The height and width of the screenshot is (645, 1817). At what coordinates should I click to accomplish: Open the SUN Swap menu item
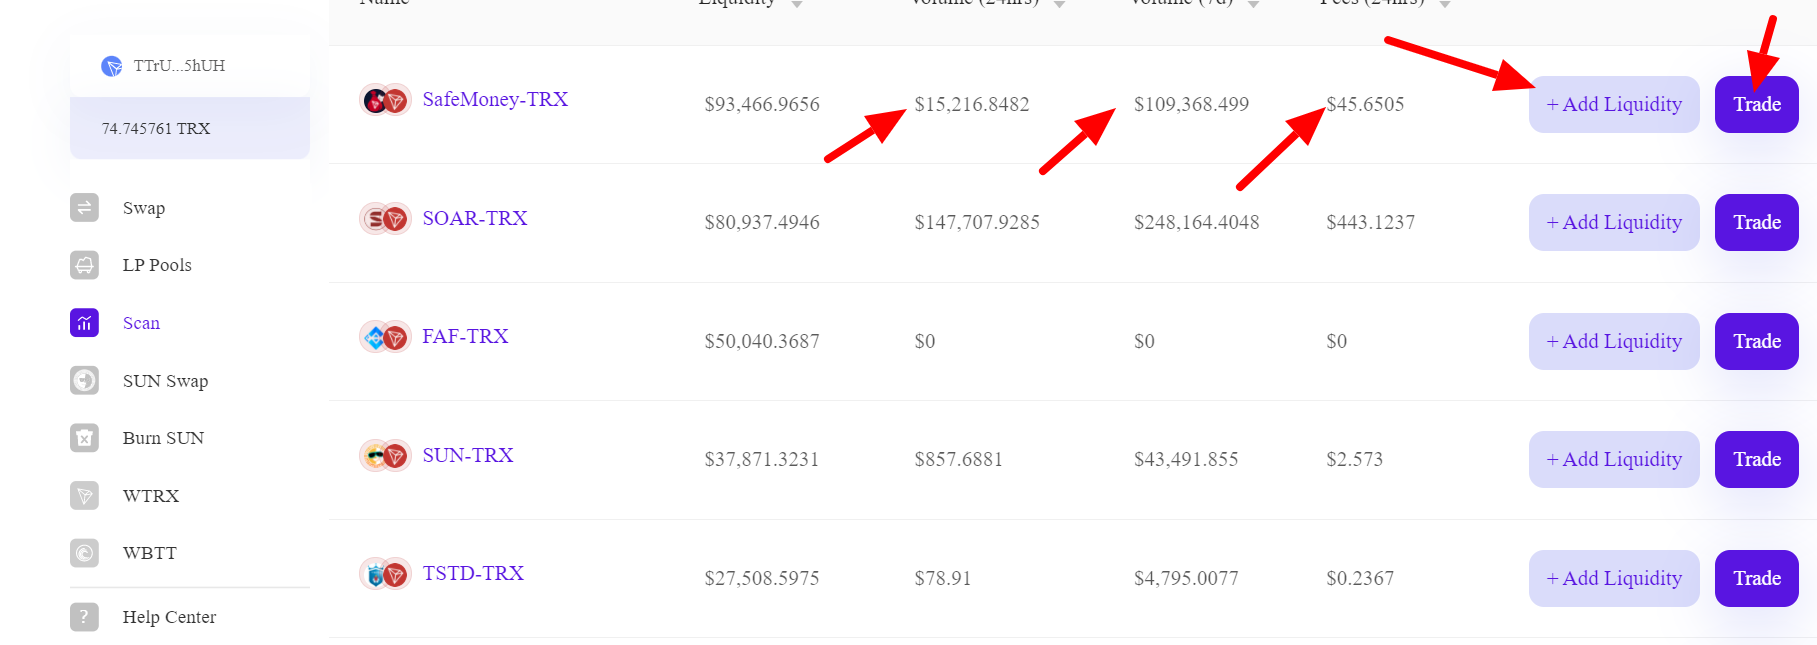[165, 381]
